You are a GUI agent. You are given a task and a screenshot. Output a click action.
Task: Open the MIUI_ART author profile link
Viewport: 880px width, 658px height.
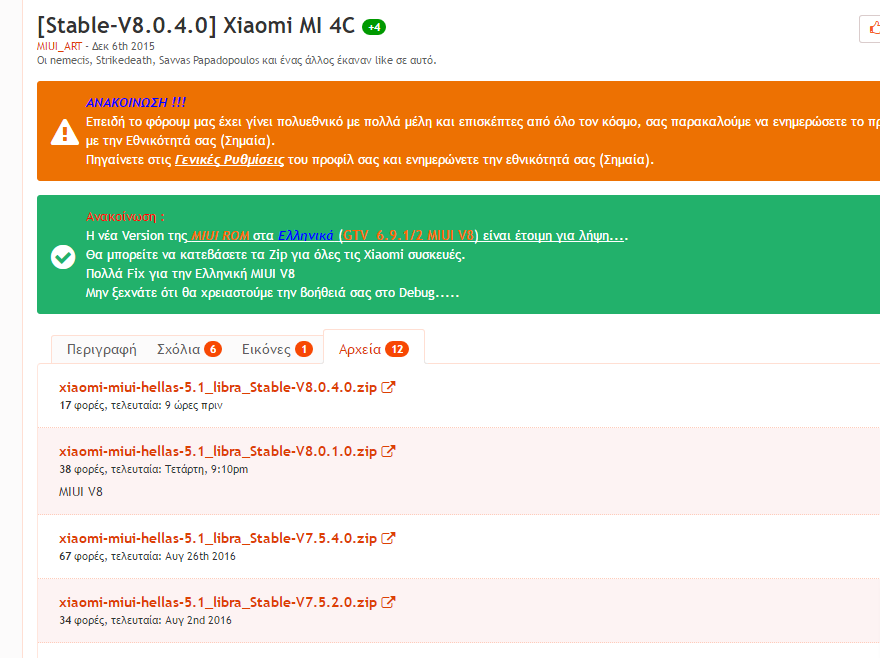pyautogui.click(x=59, y=46)
